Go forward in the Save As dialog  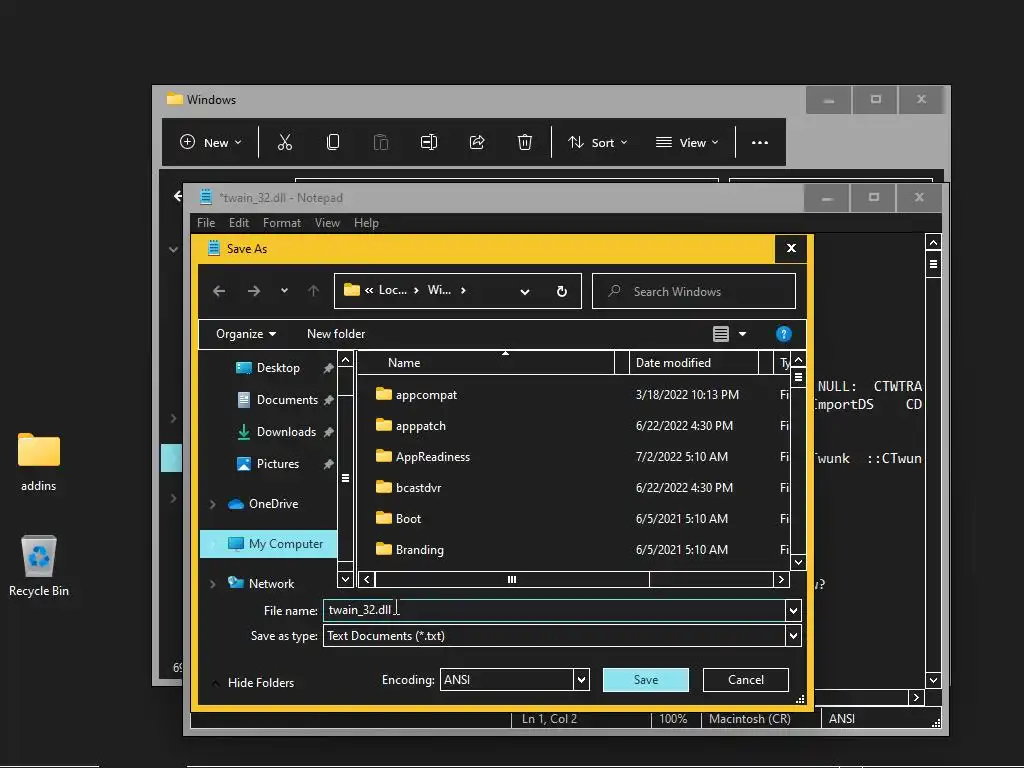point(254,291)
